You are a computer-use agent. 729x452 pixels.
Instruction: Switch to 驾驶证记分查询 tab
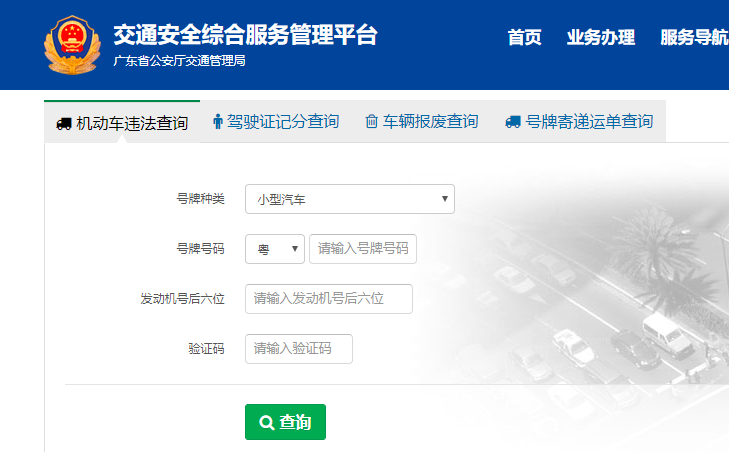276,122
